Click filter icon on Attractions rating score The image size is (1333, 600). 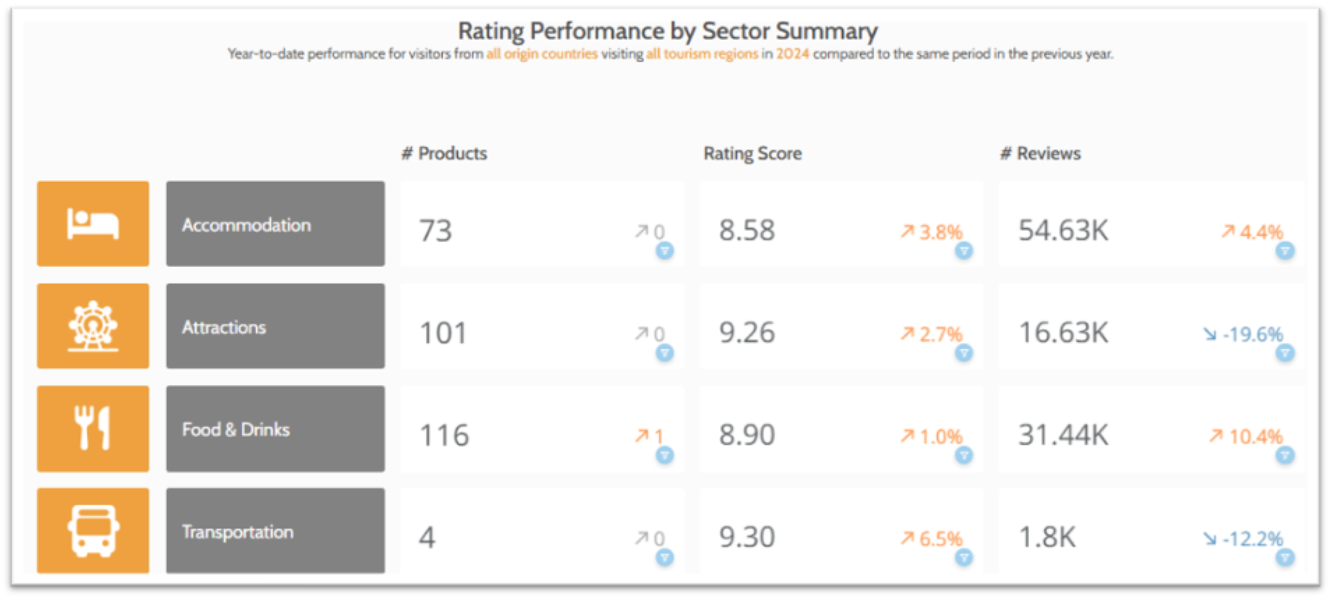[964, 353]
